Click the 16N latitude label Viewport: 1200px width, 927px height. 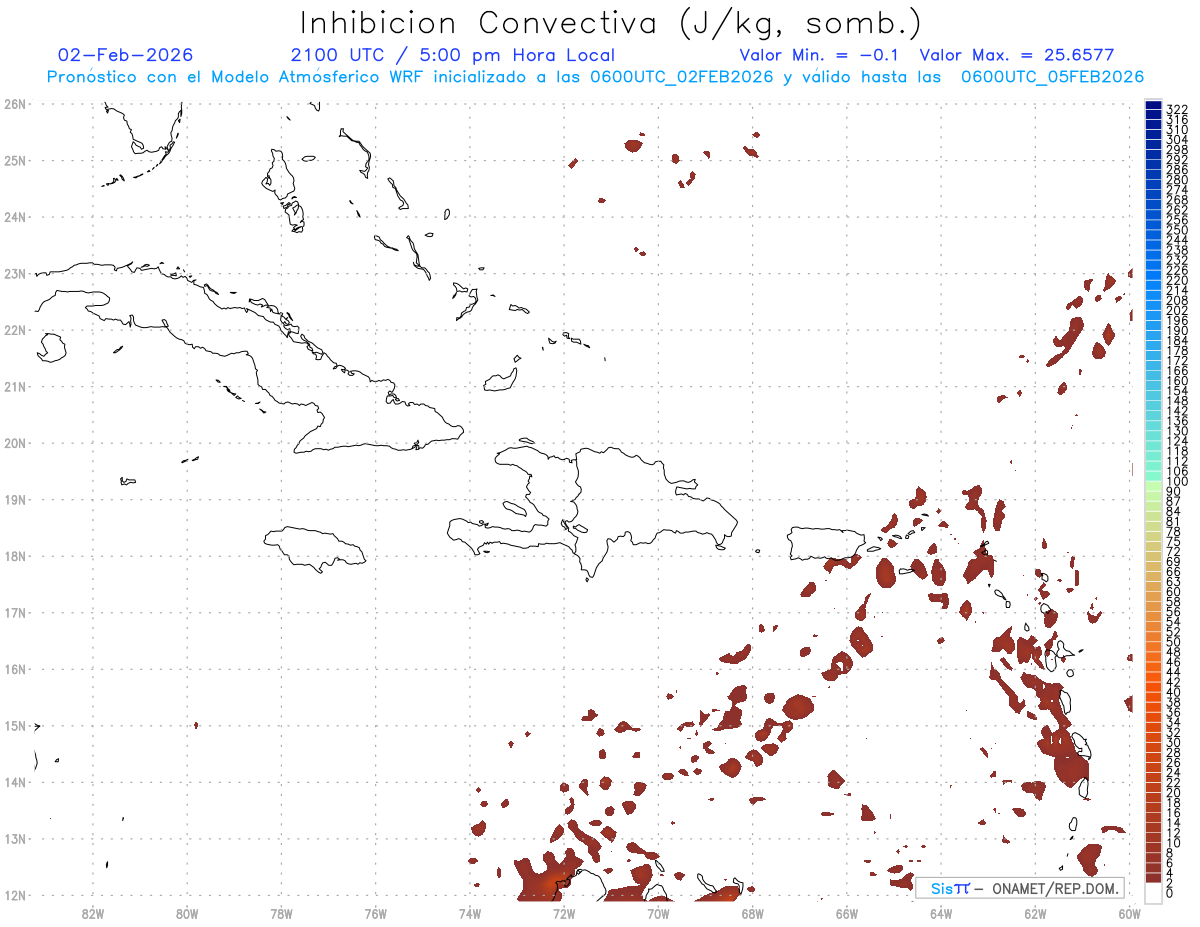pos(15,669)
